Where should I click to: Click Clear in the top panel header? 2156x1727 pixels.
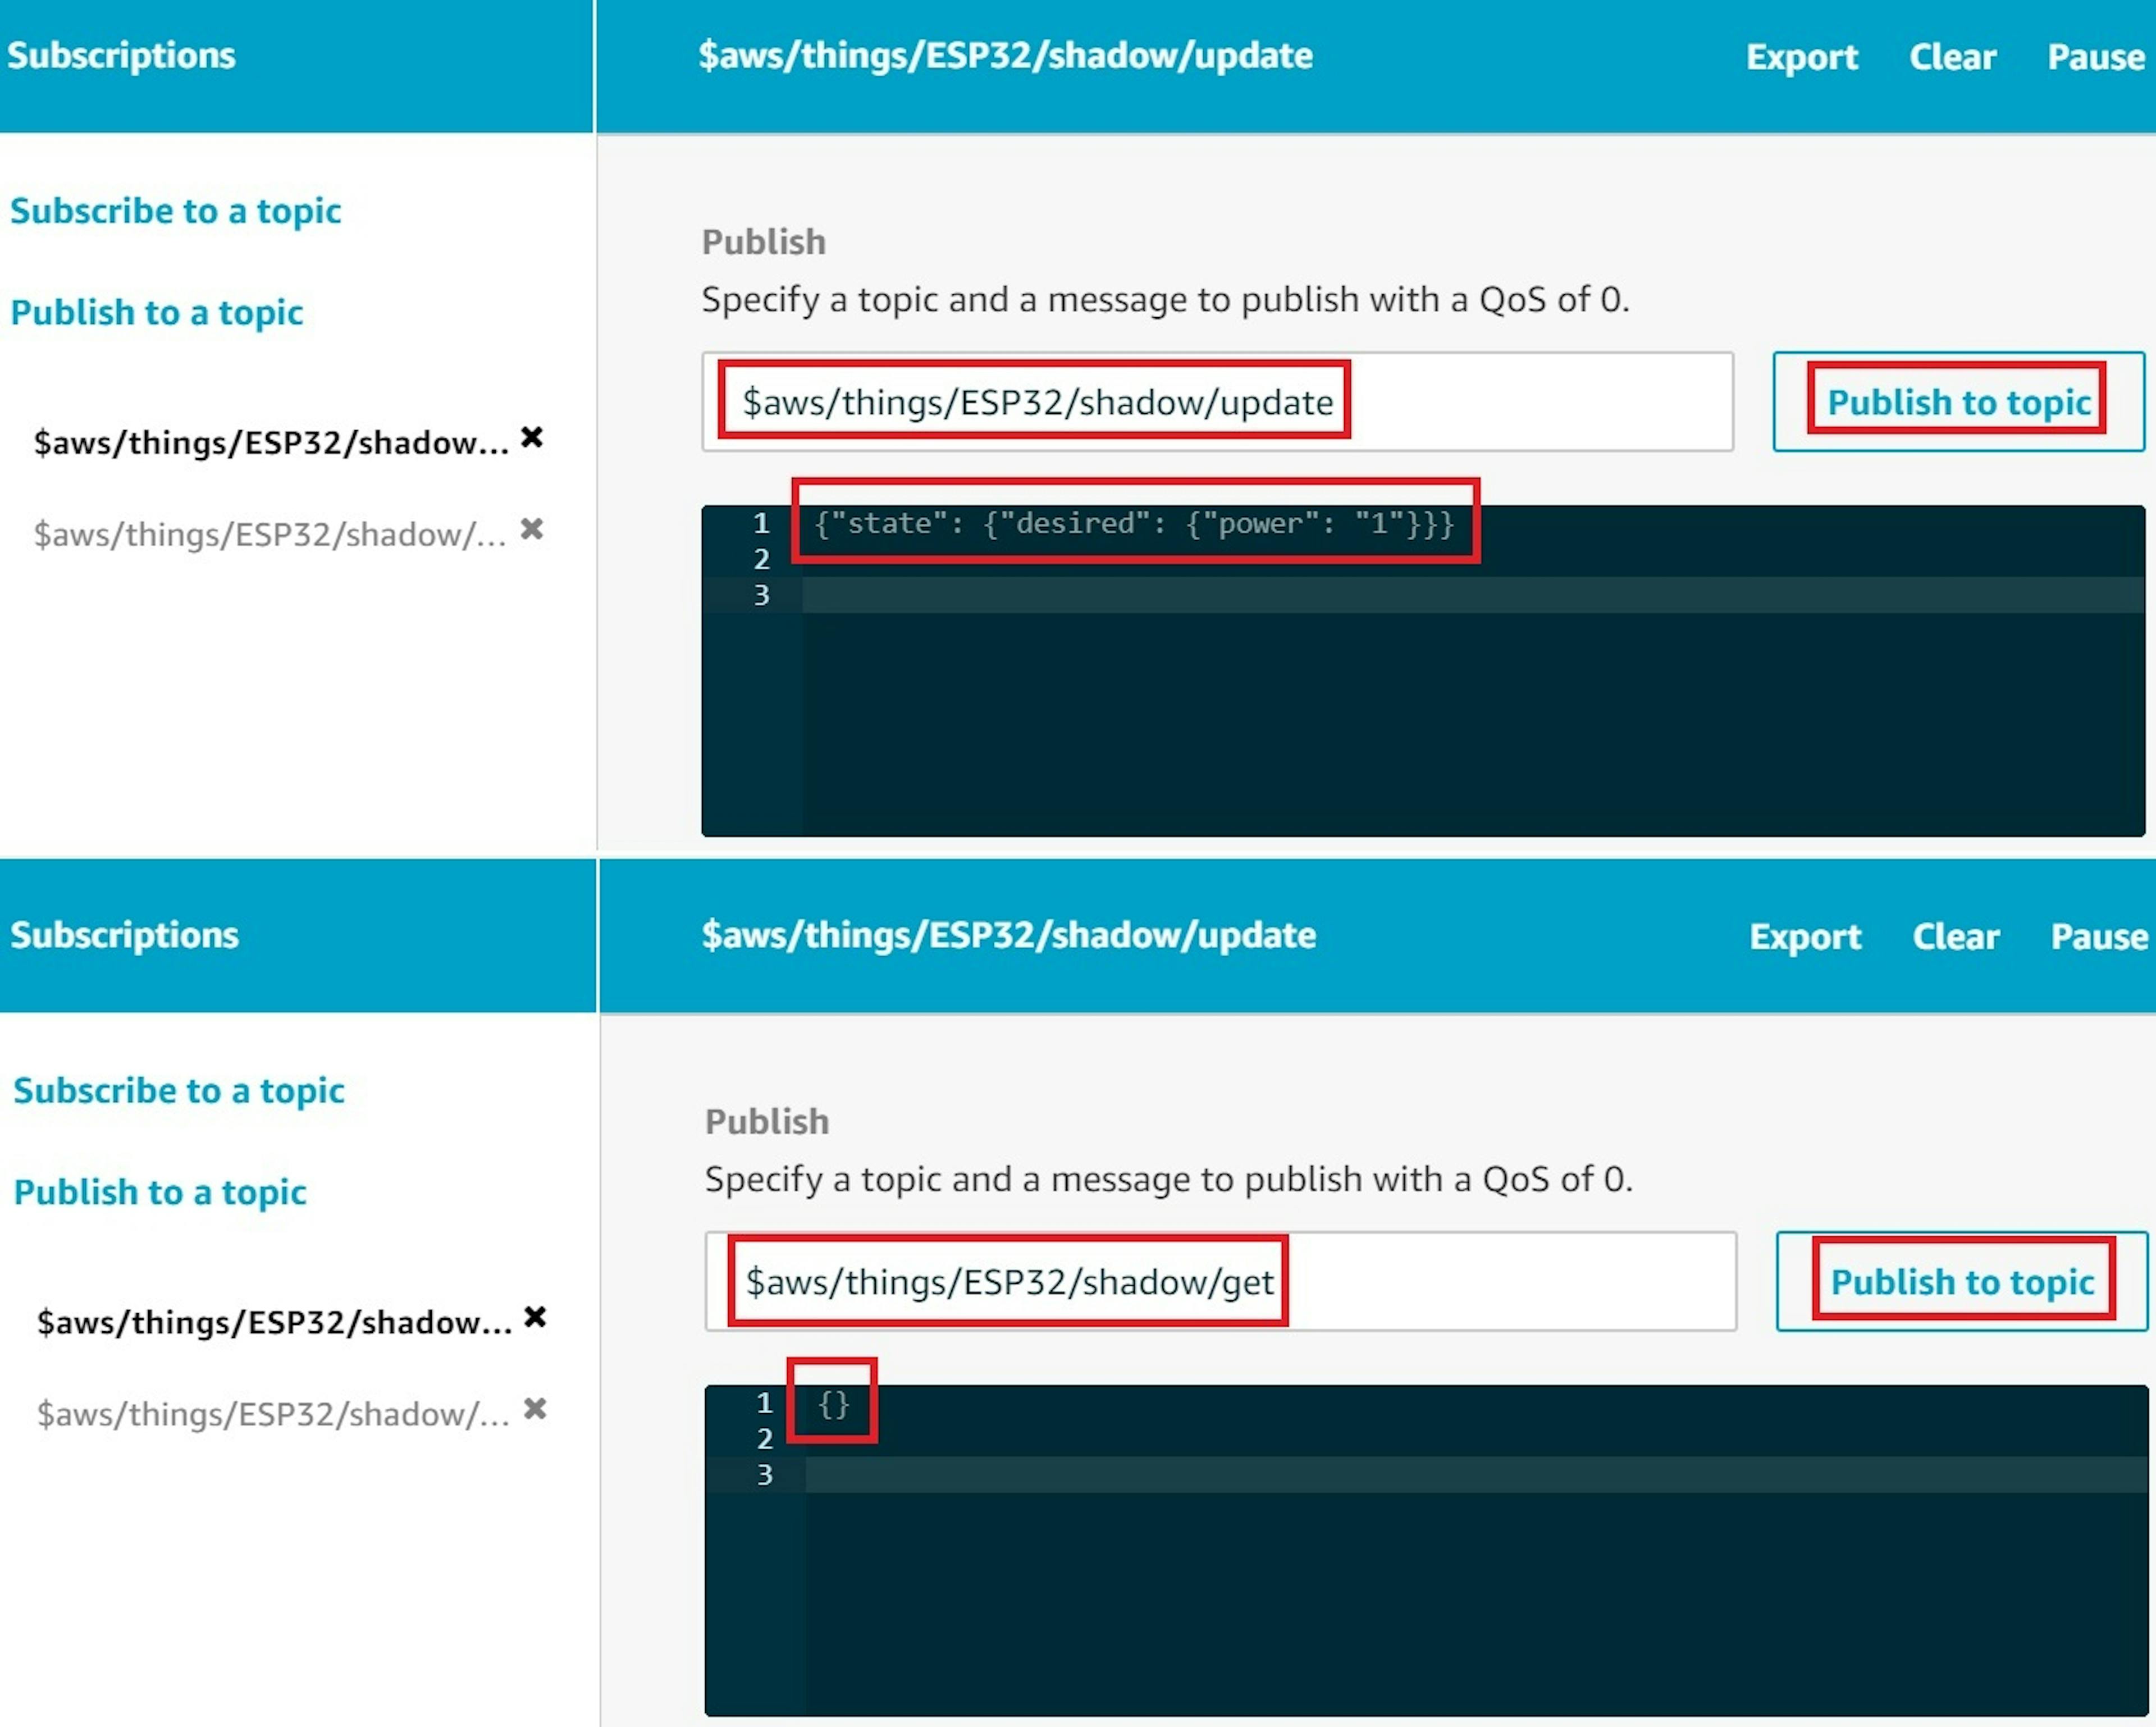click(x=1953, y=57)
